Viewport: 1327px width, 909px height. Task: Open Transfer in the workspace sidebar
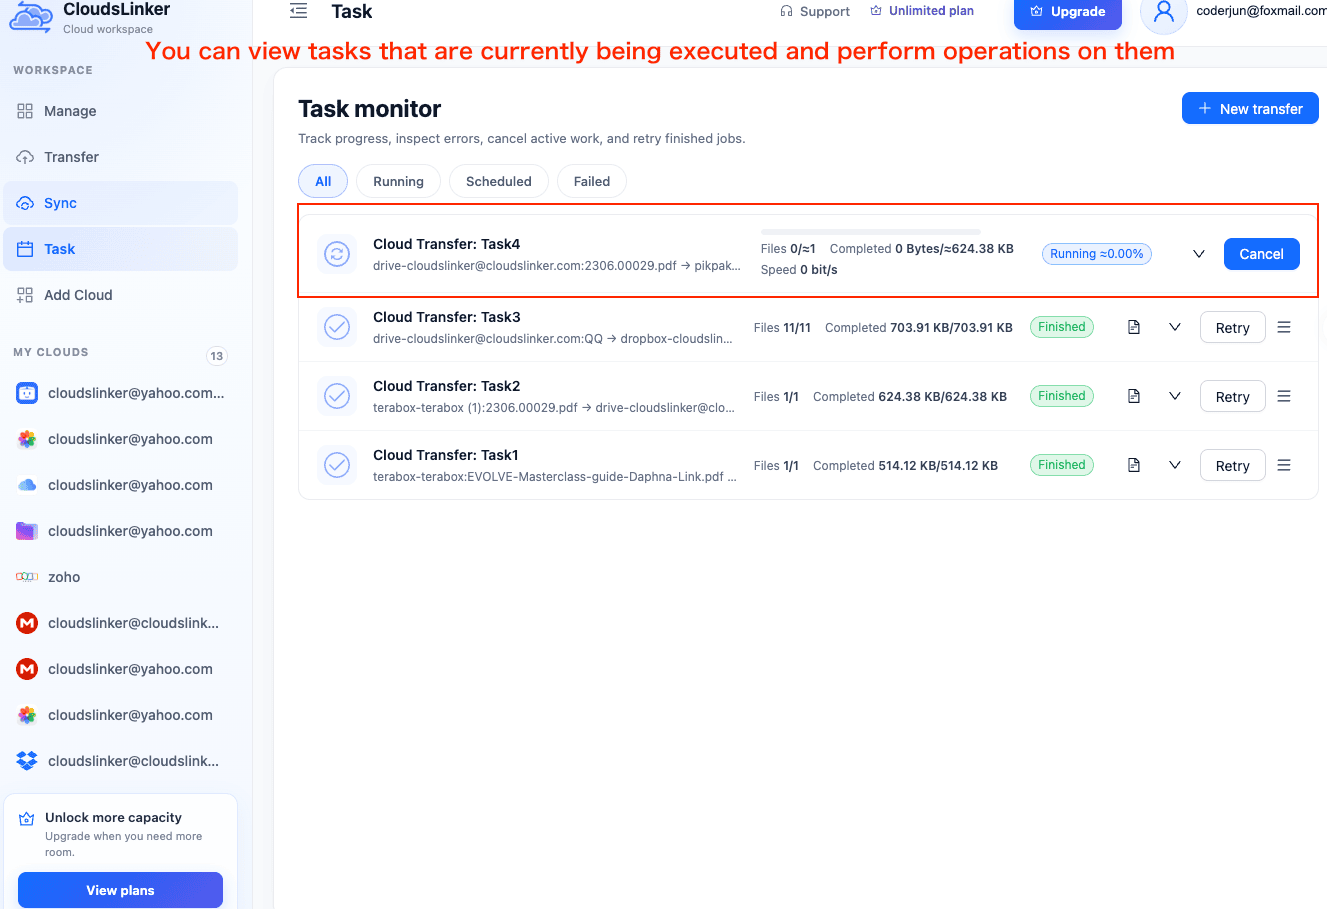[120, 157]
